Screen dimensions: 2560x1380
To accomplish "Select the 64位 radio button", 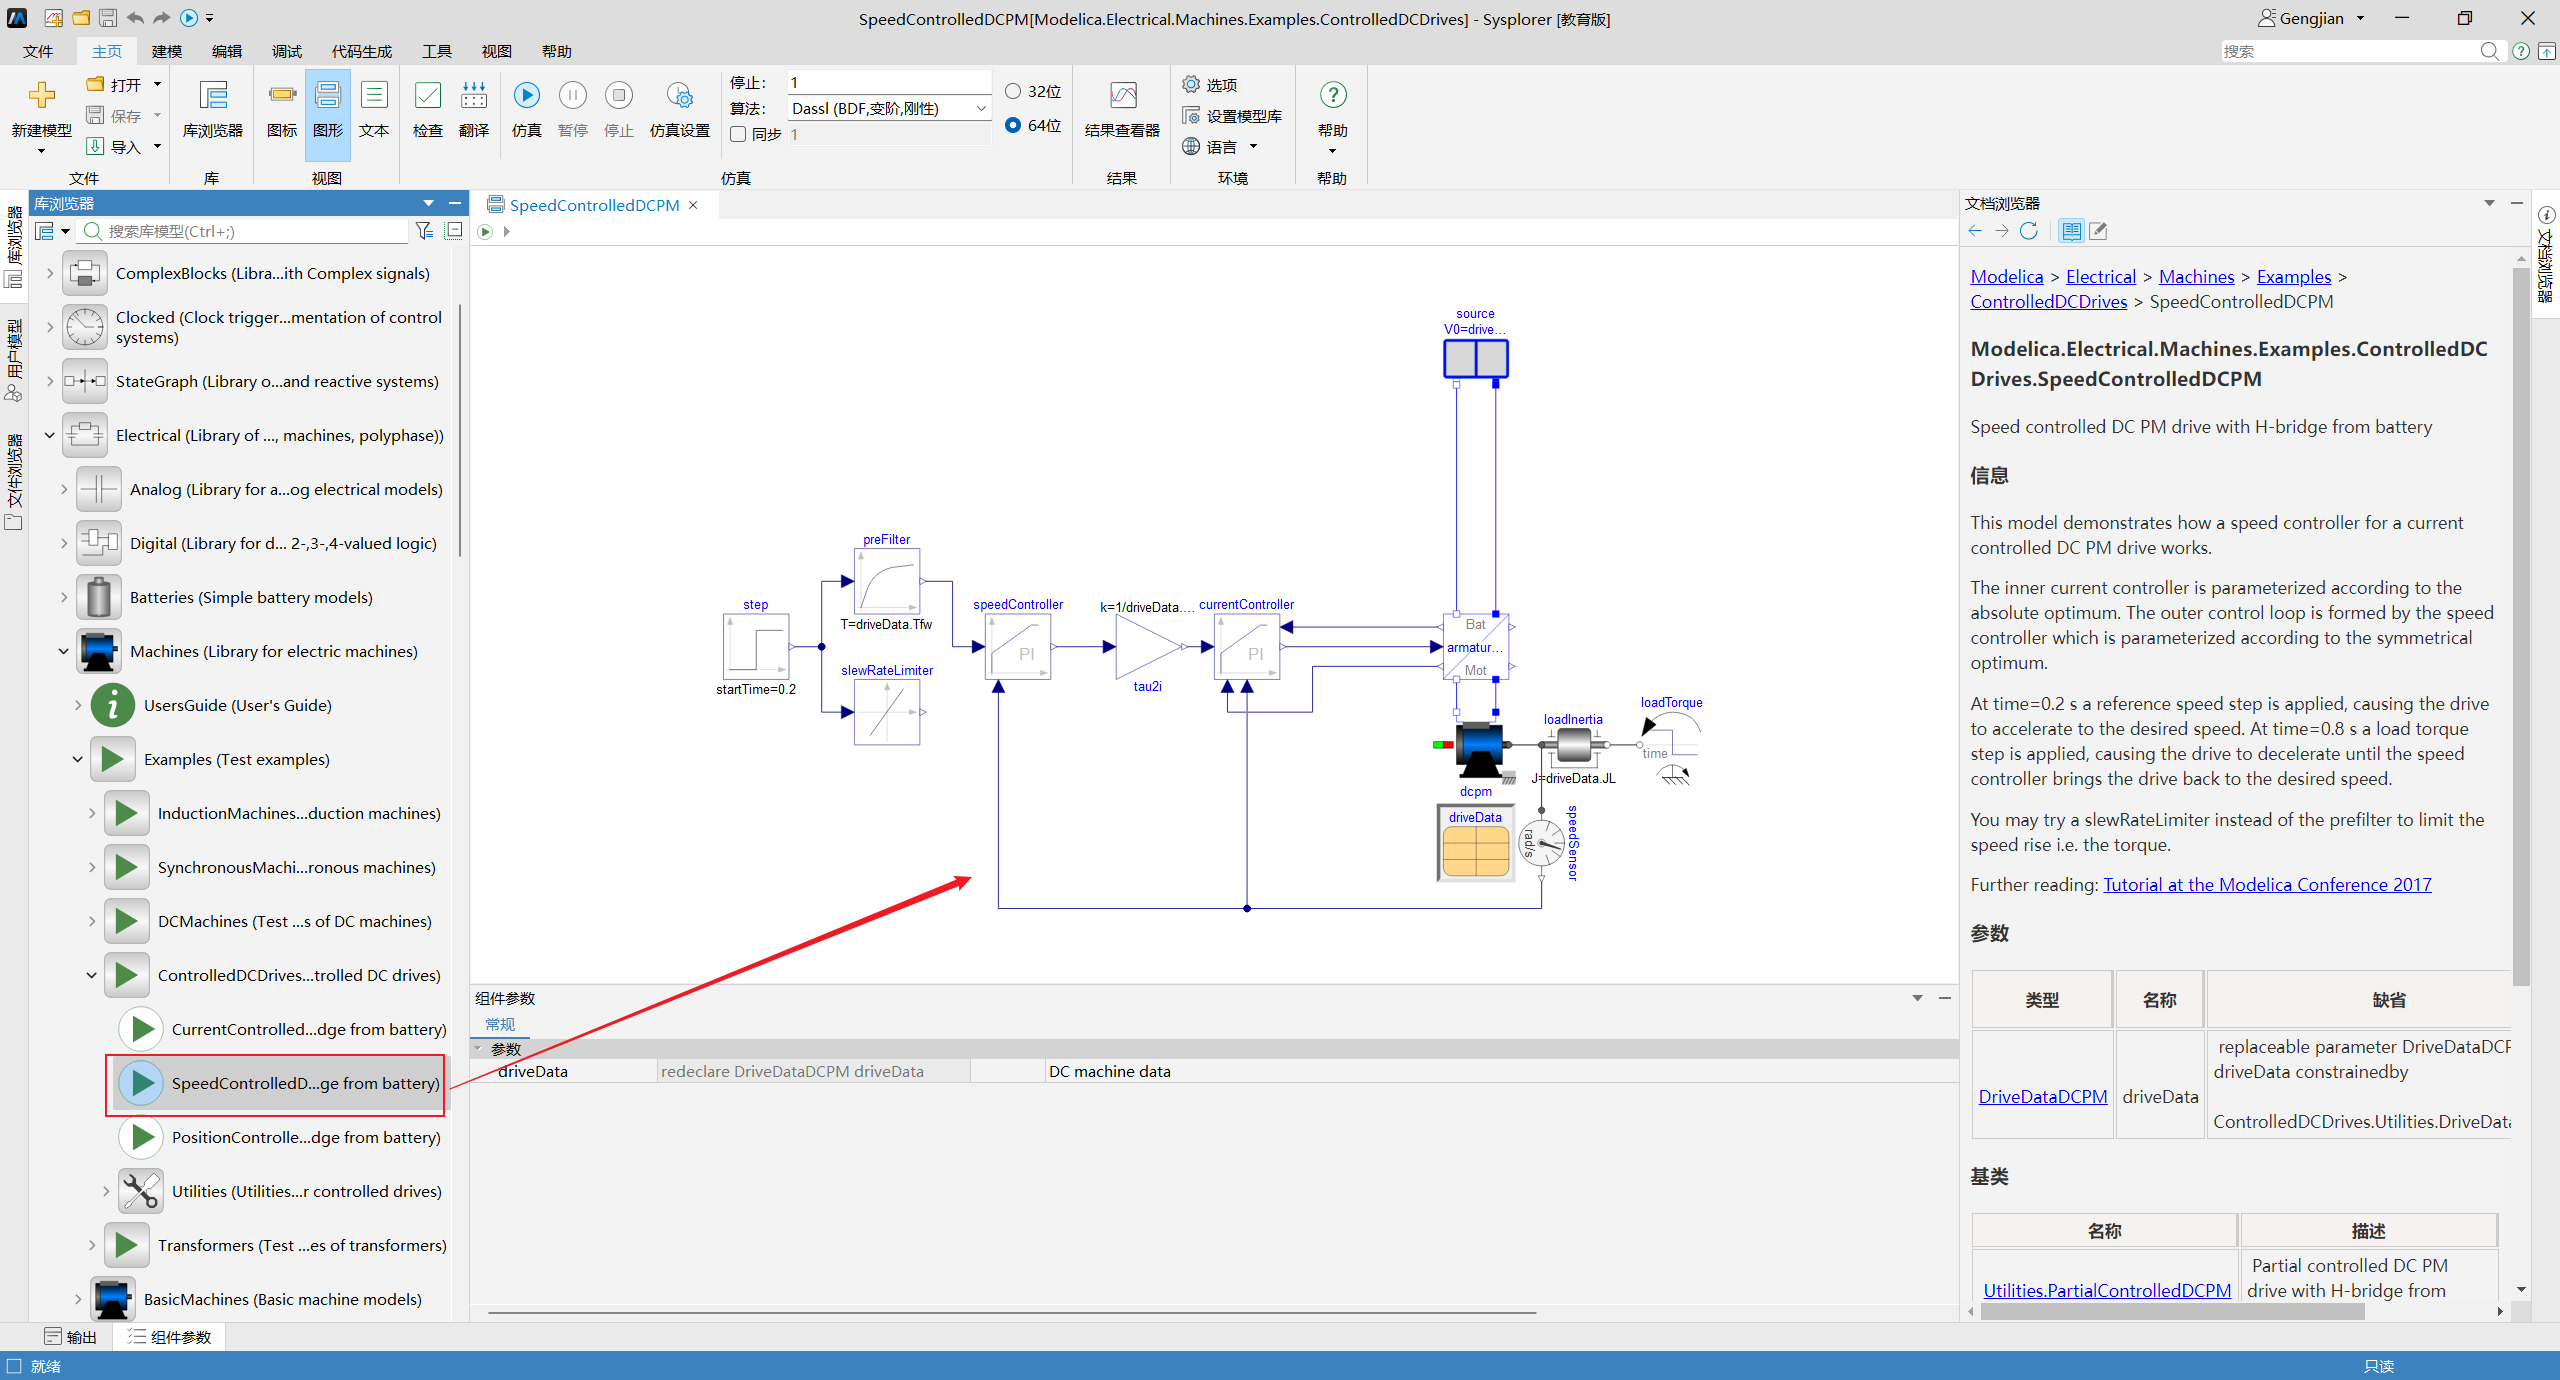I will point(1013,125).
